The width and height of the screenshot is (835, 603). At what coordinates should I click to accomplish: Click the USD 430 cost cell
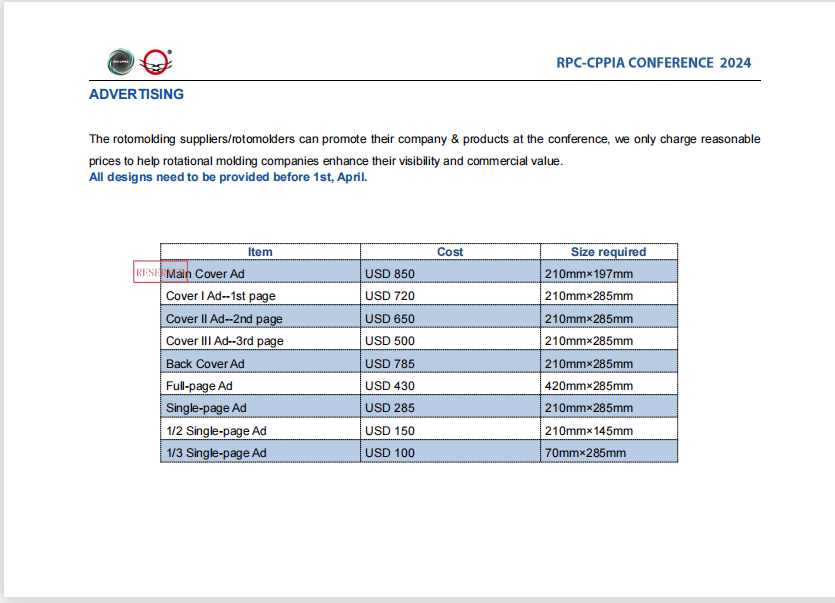point(450,384)
